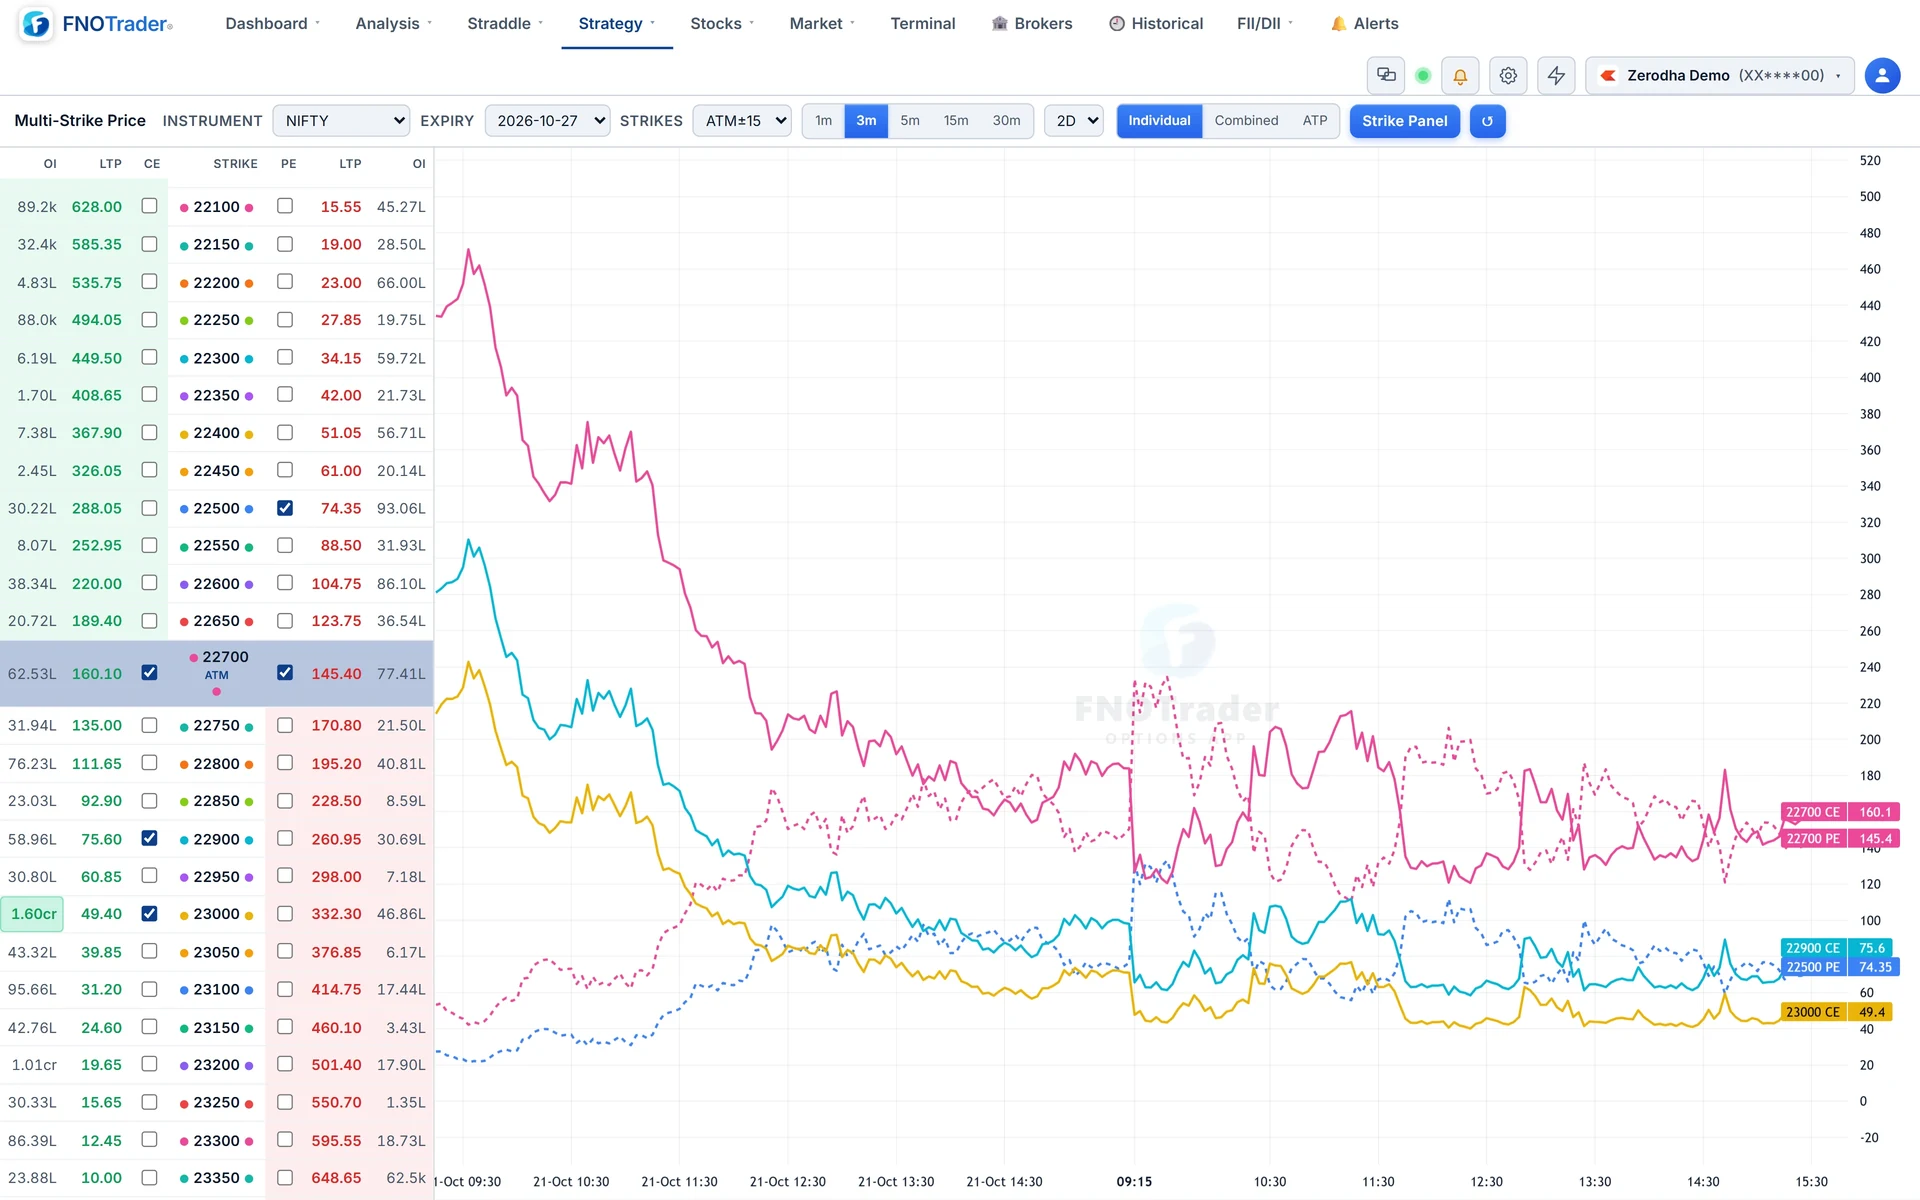Screen dimensions: 1920x1200
Task: Click the FNOTrader logo icon
Action: coord(36,24)
